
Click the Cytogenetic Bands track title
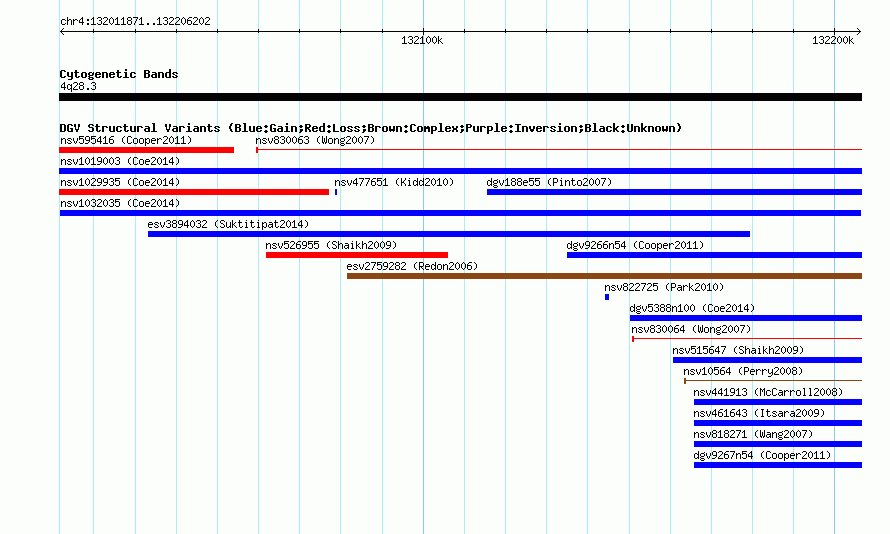(x=119, y=74)
